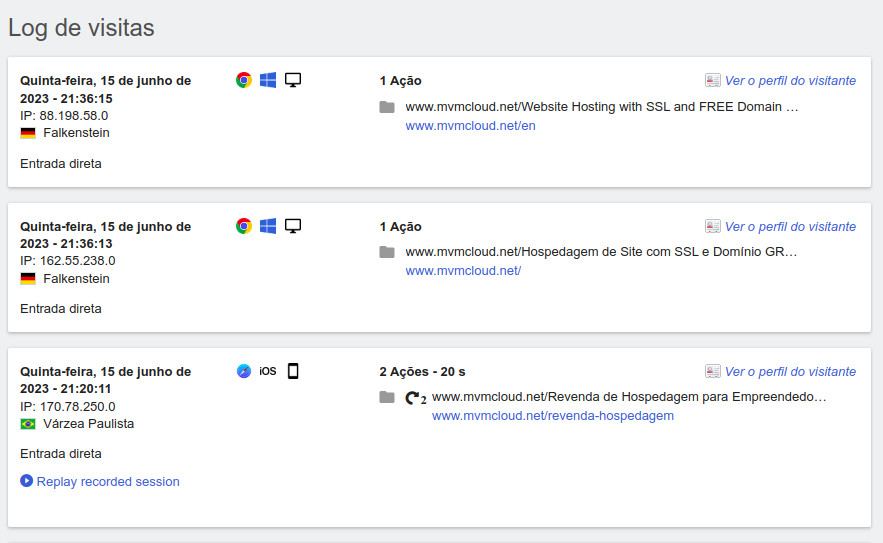Open the www.mvmcloud.net/en page link
Image resolution: width=883 pixels, height=543 pixels.
click(x=470, y=126)
